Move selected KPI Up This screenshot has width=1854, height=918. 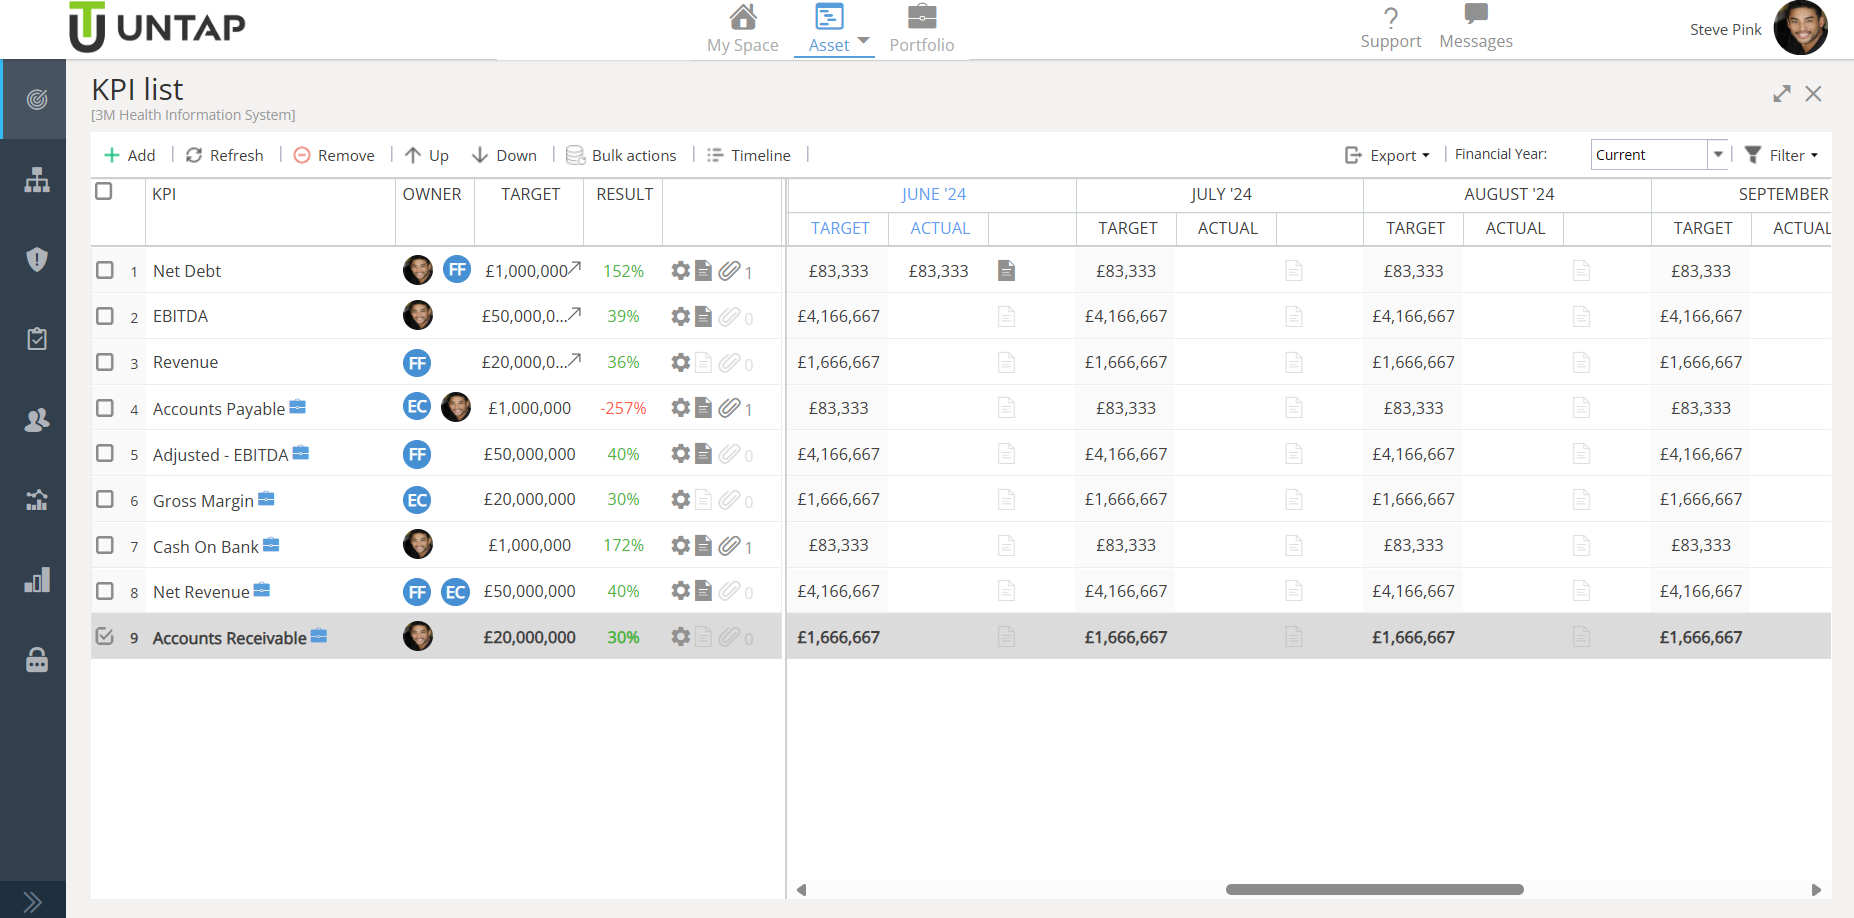(427, 155)
